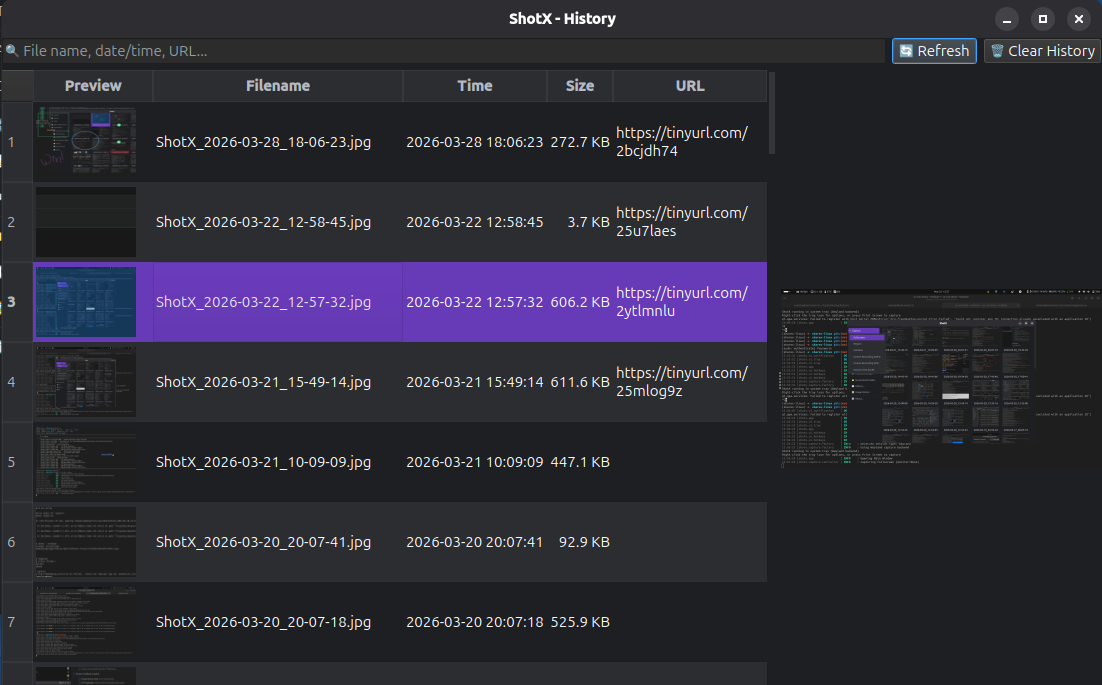Click size cell 611.6 KB
The image size is (1102, 685).
click(x=580, y=382)
